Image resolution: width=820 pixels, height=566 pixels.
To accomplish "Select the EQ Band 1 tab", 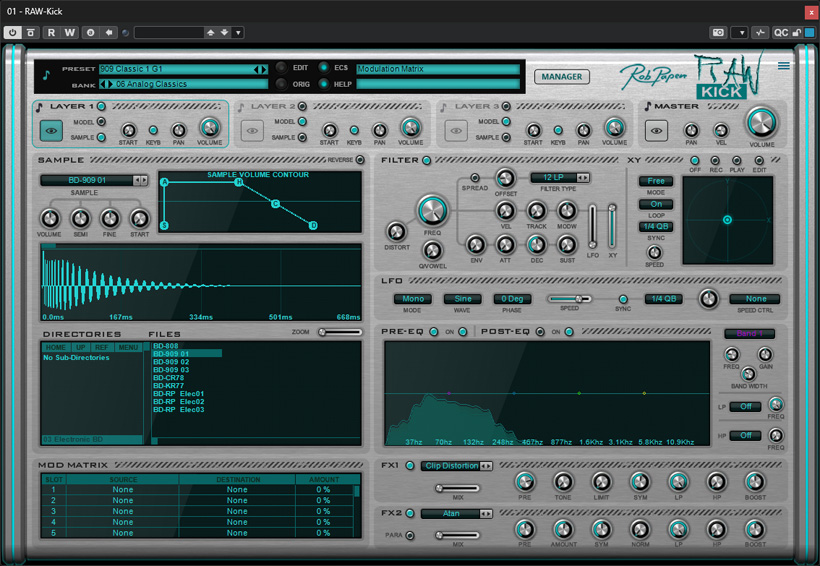I will pos(749,334).
